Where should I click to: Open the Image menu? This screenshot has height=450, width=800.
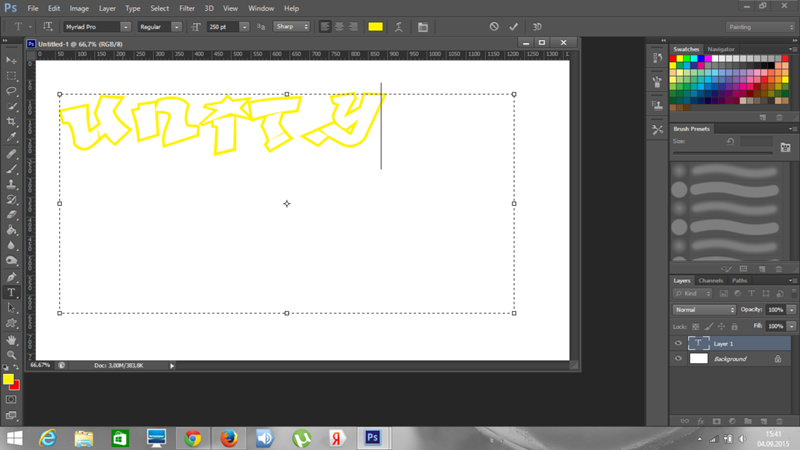point(79,8)
